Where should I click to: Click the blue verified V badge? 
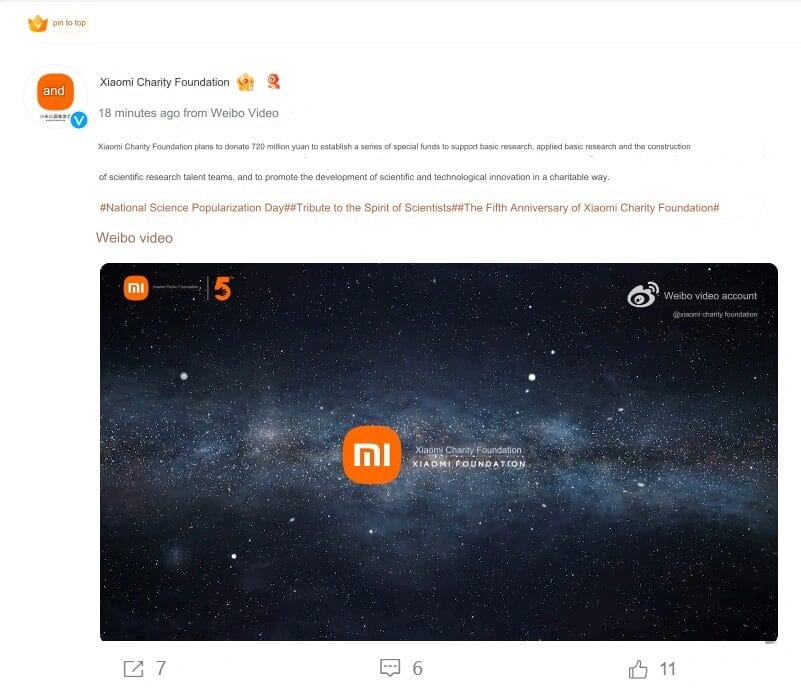tap(79, 120)
